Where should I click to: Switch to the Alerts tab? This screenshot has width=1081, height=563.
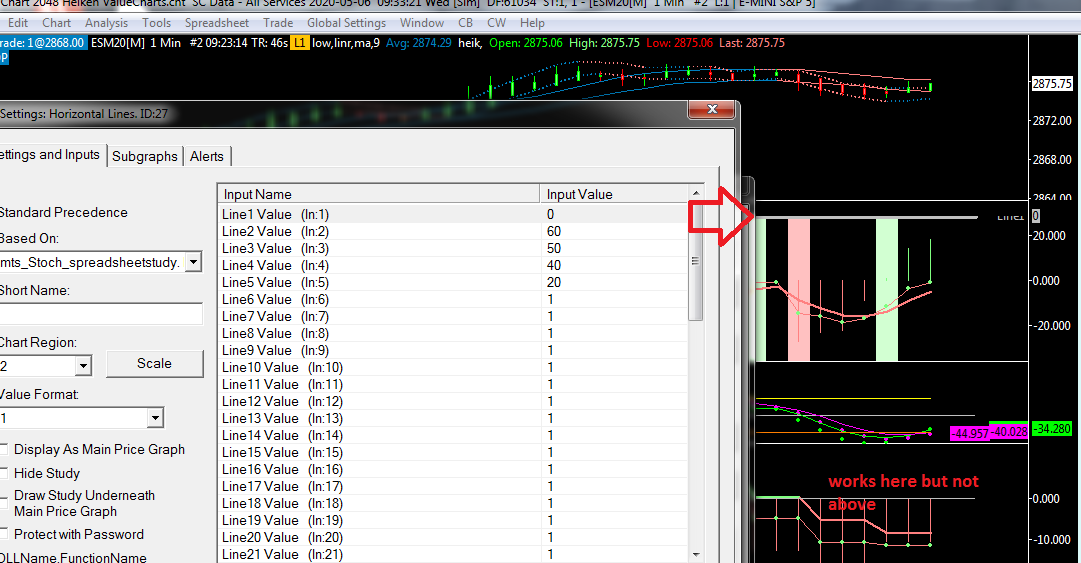207,156
